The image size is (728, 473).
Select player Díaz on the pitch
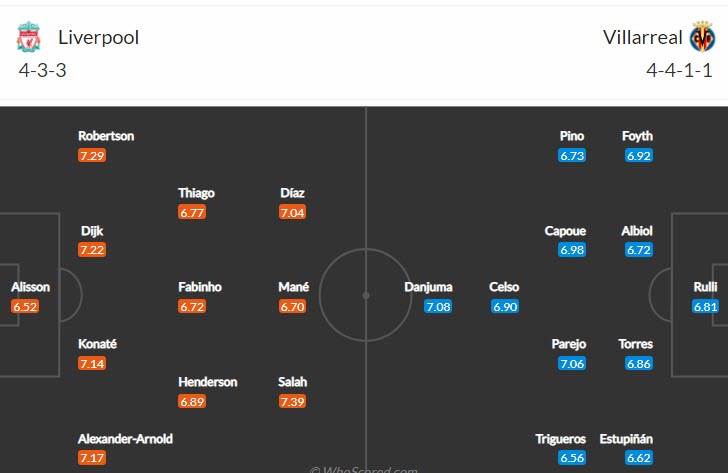pos(293,193)
